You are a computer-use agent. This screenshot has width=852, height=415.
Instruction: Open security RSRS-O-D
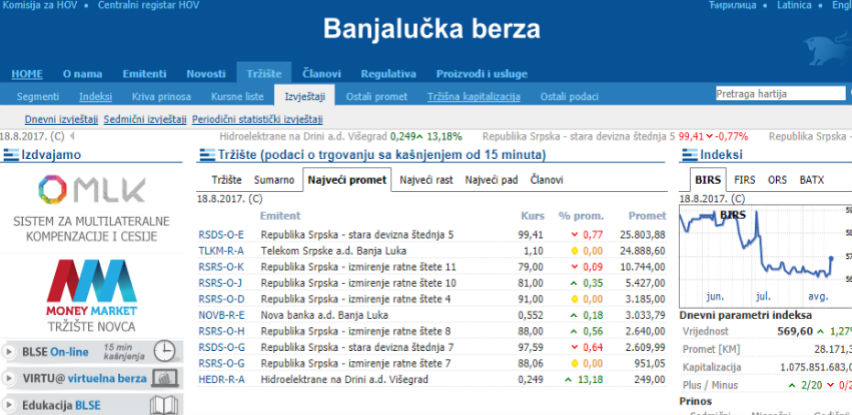pyautogui.click(x=221, y=299)
